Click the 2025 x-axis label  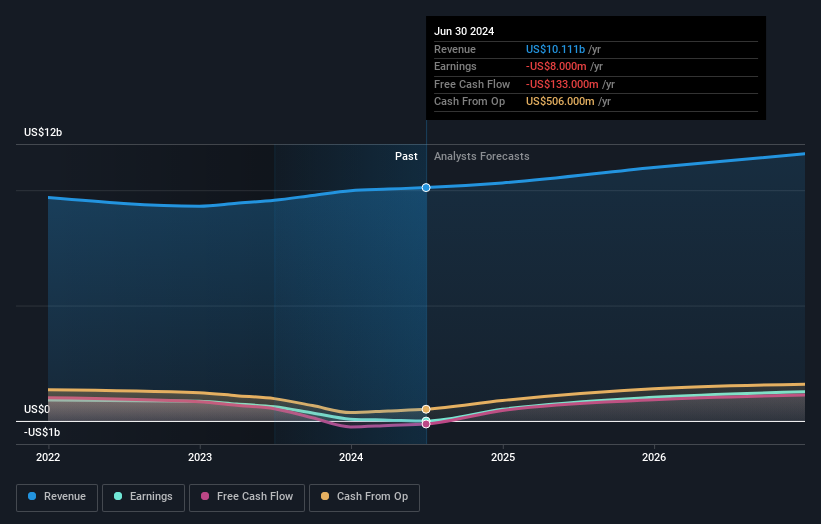(x=503, y=457)
